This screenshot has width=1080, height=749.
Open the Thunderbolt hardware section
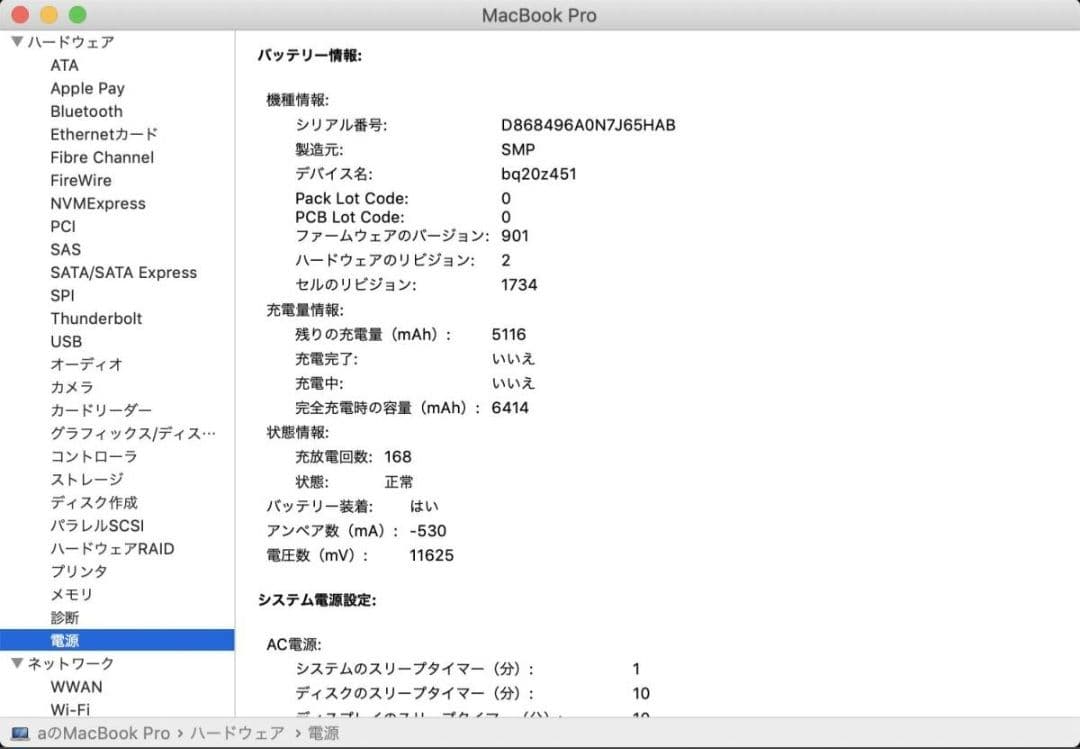[96, 318]
